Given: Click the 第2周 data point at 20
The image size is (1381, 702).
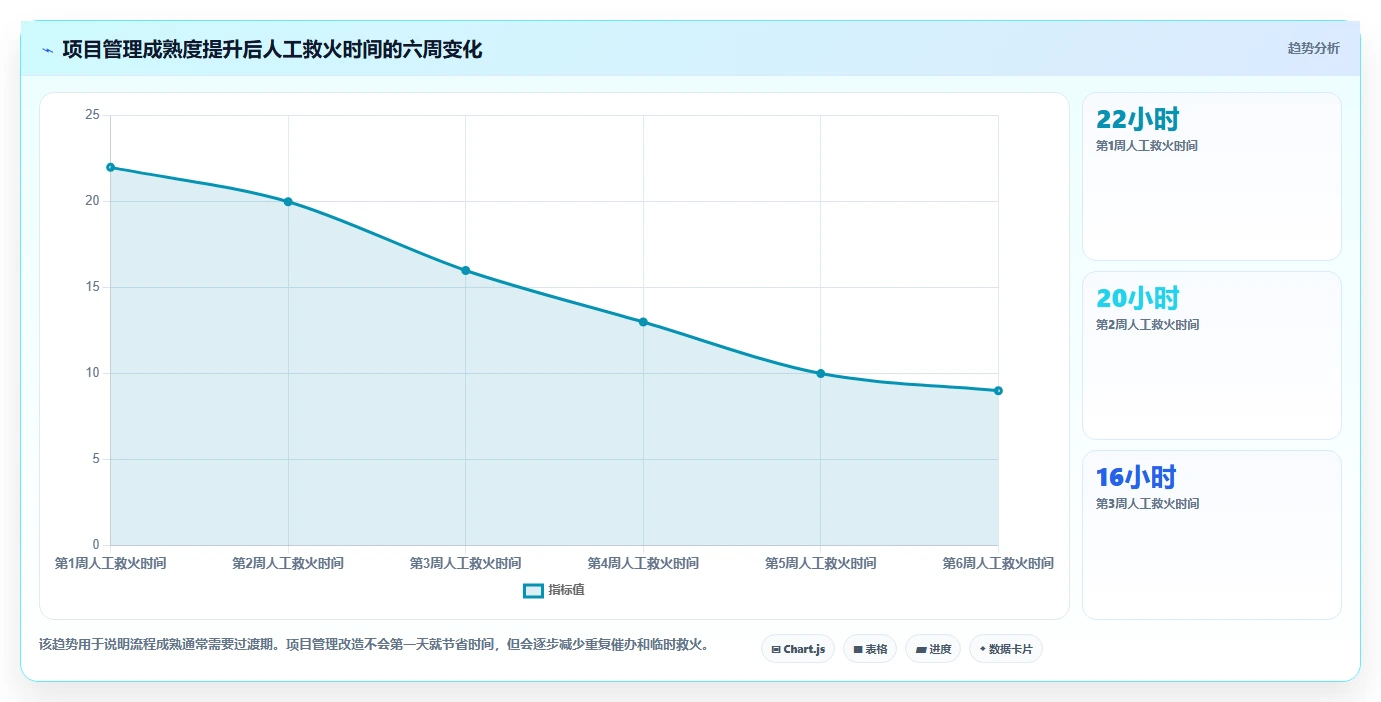Looking at the screenshot, I should pos(288,201).
